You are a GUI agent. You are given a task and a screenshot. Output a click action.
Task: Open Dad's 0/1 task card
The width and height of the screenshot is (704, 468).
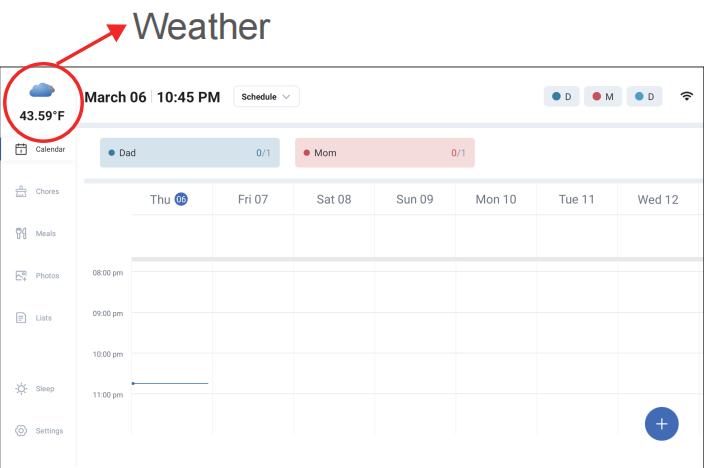[x=190, y=153]
